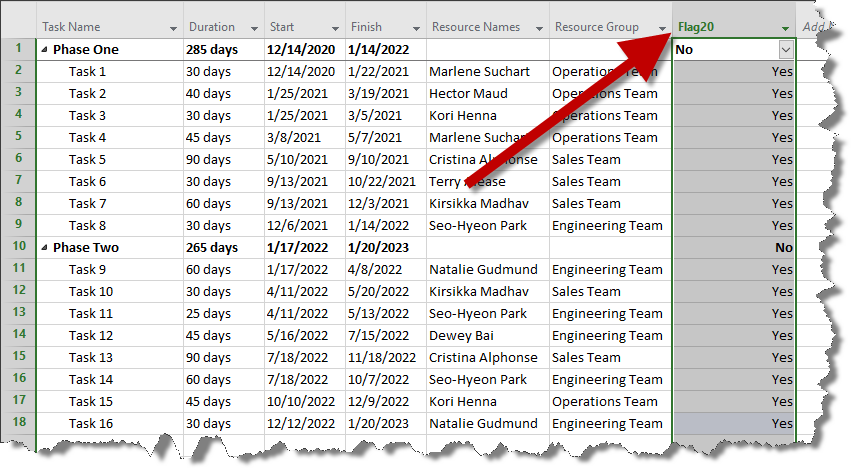Open the Resource Names column filter dropdown

pyautogui.click(x=539, y=28)
